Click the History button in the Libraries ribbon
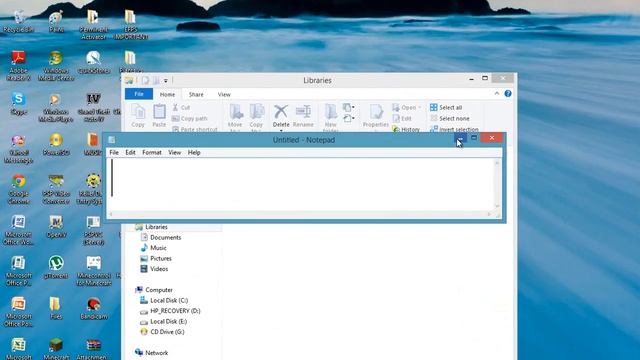Screen dimensions: 640x360 [406, 129]
